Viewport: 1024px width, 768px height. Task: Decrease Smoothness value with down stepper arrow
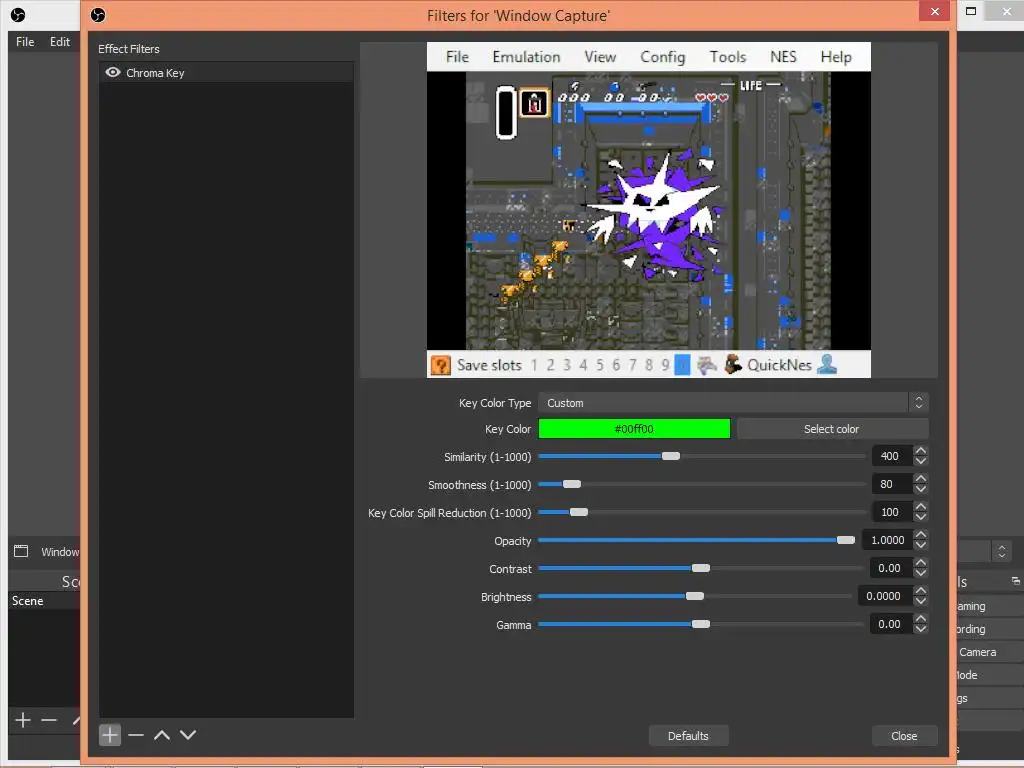pyautogui.click(x=921, y=489)
